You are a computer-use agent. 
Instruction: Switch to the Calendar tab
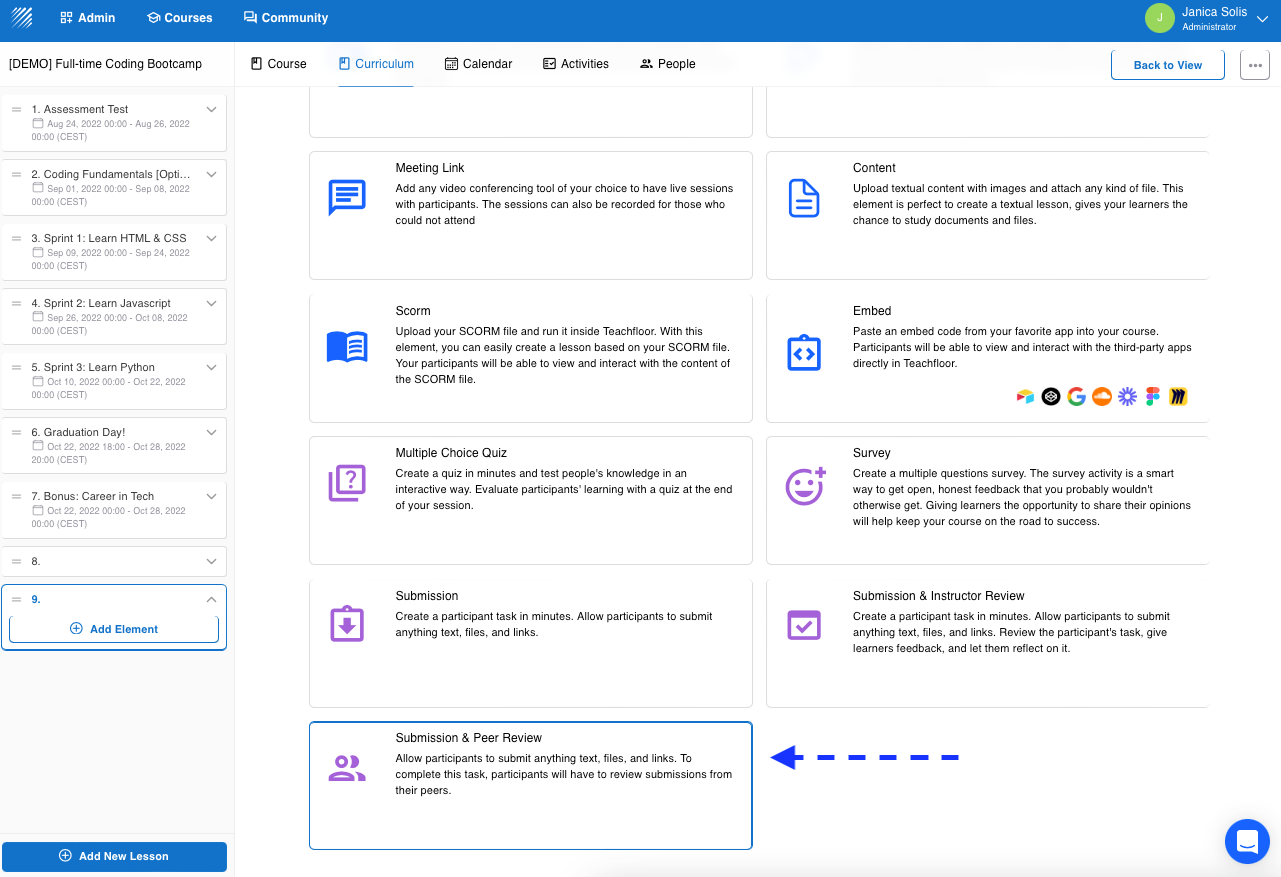tap(478, 63)
